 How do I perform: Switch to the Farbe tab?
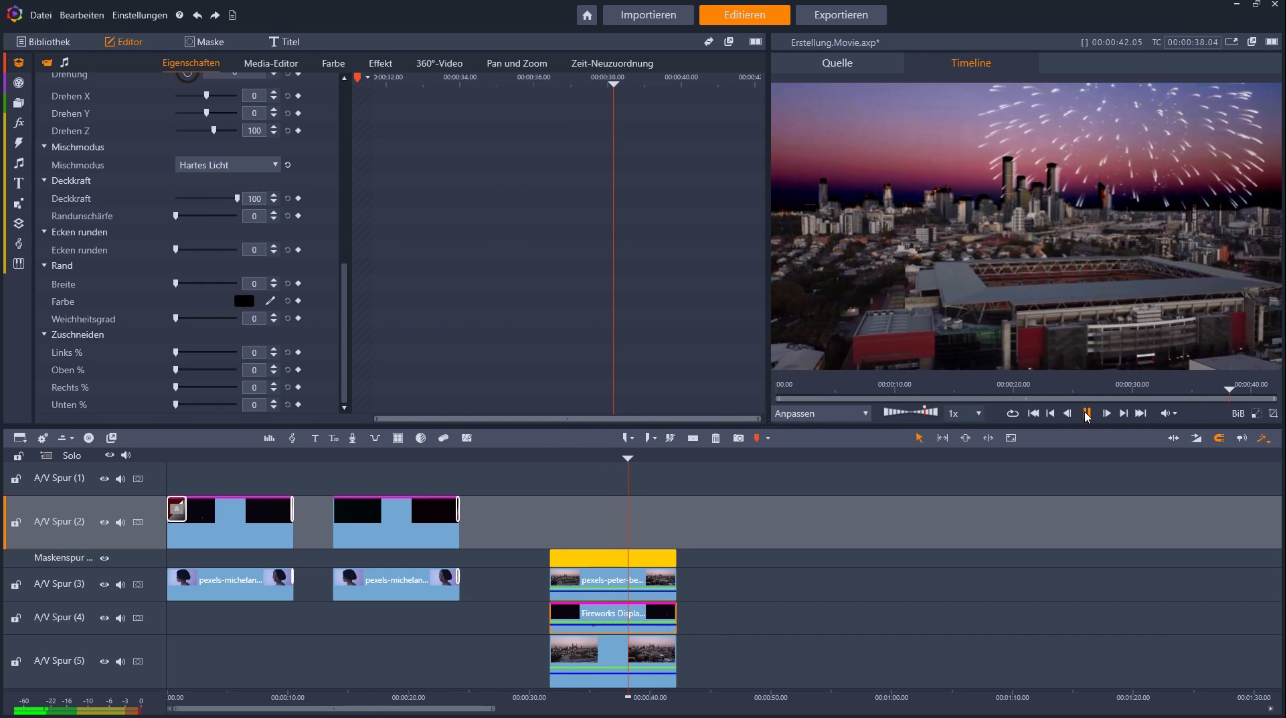pos(333,62)
